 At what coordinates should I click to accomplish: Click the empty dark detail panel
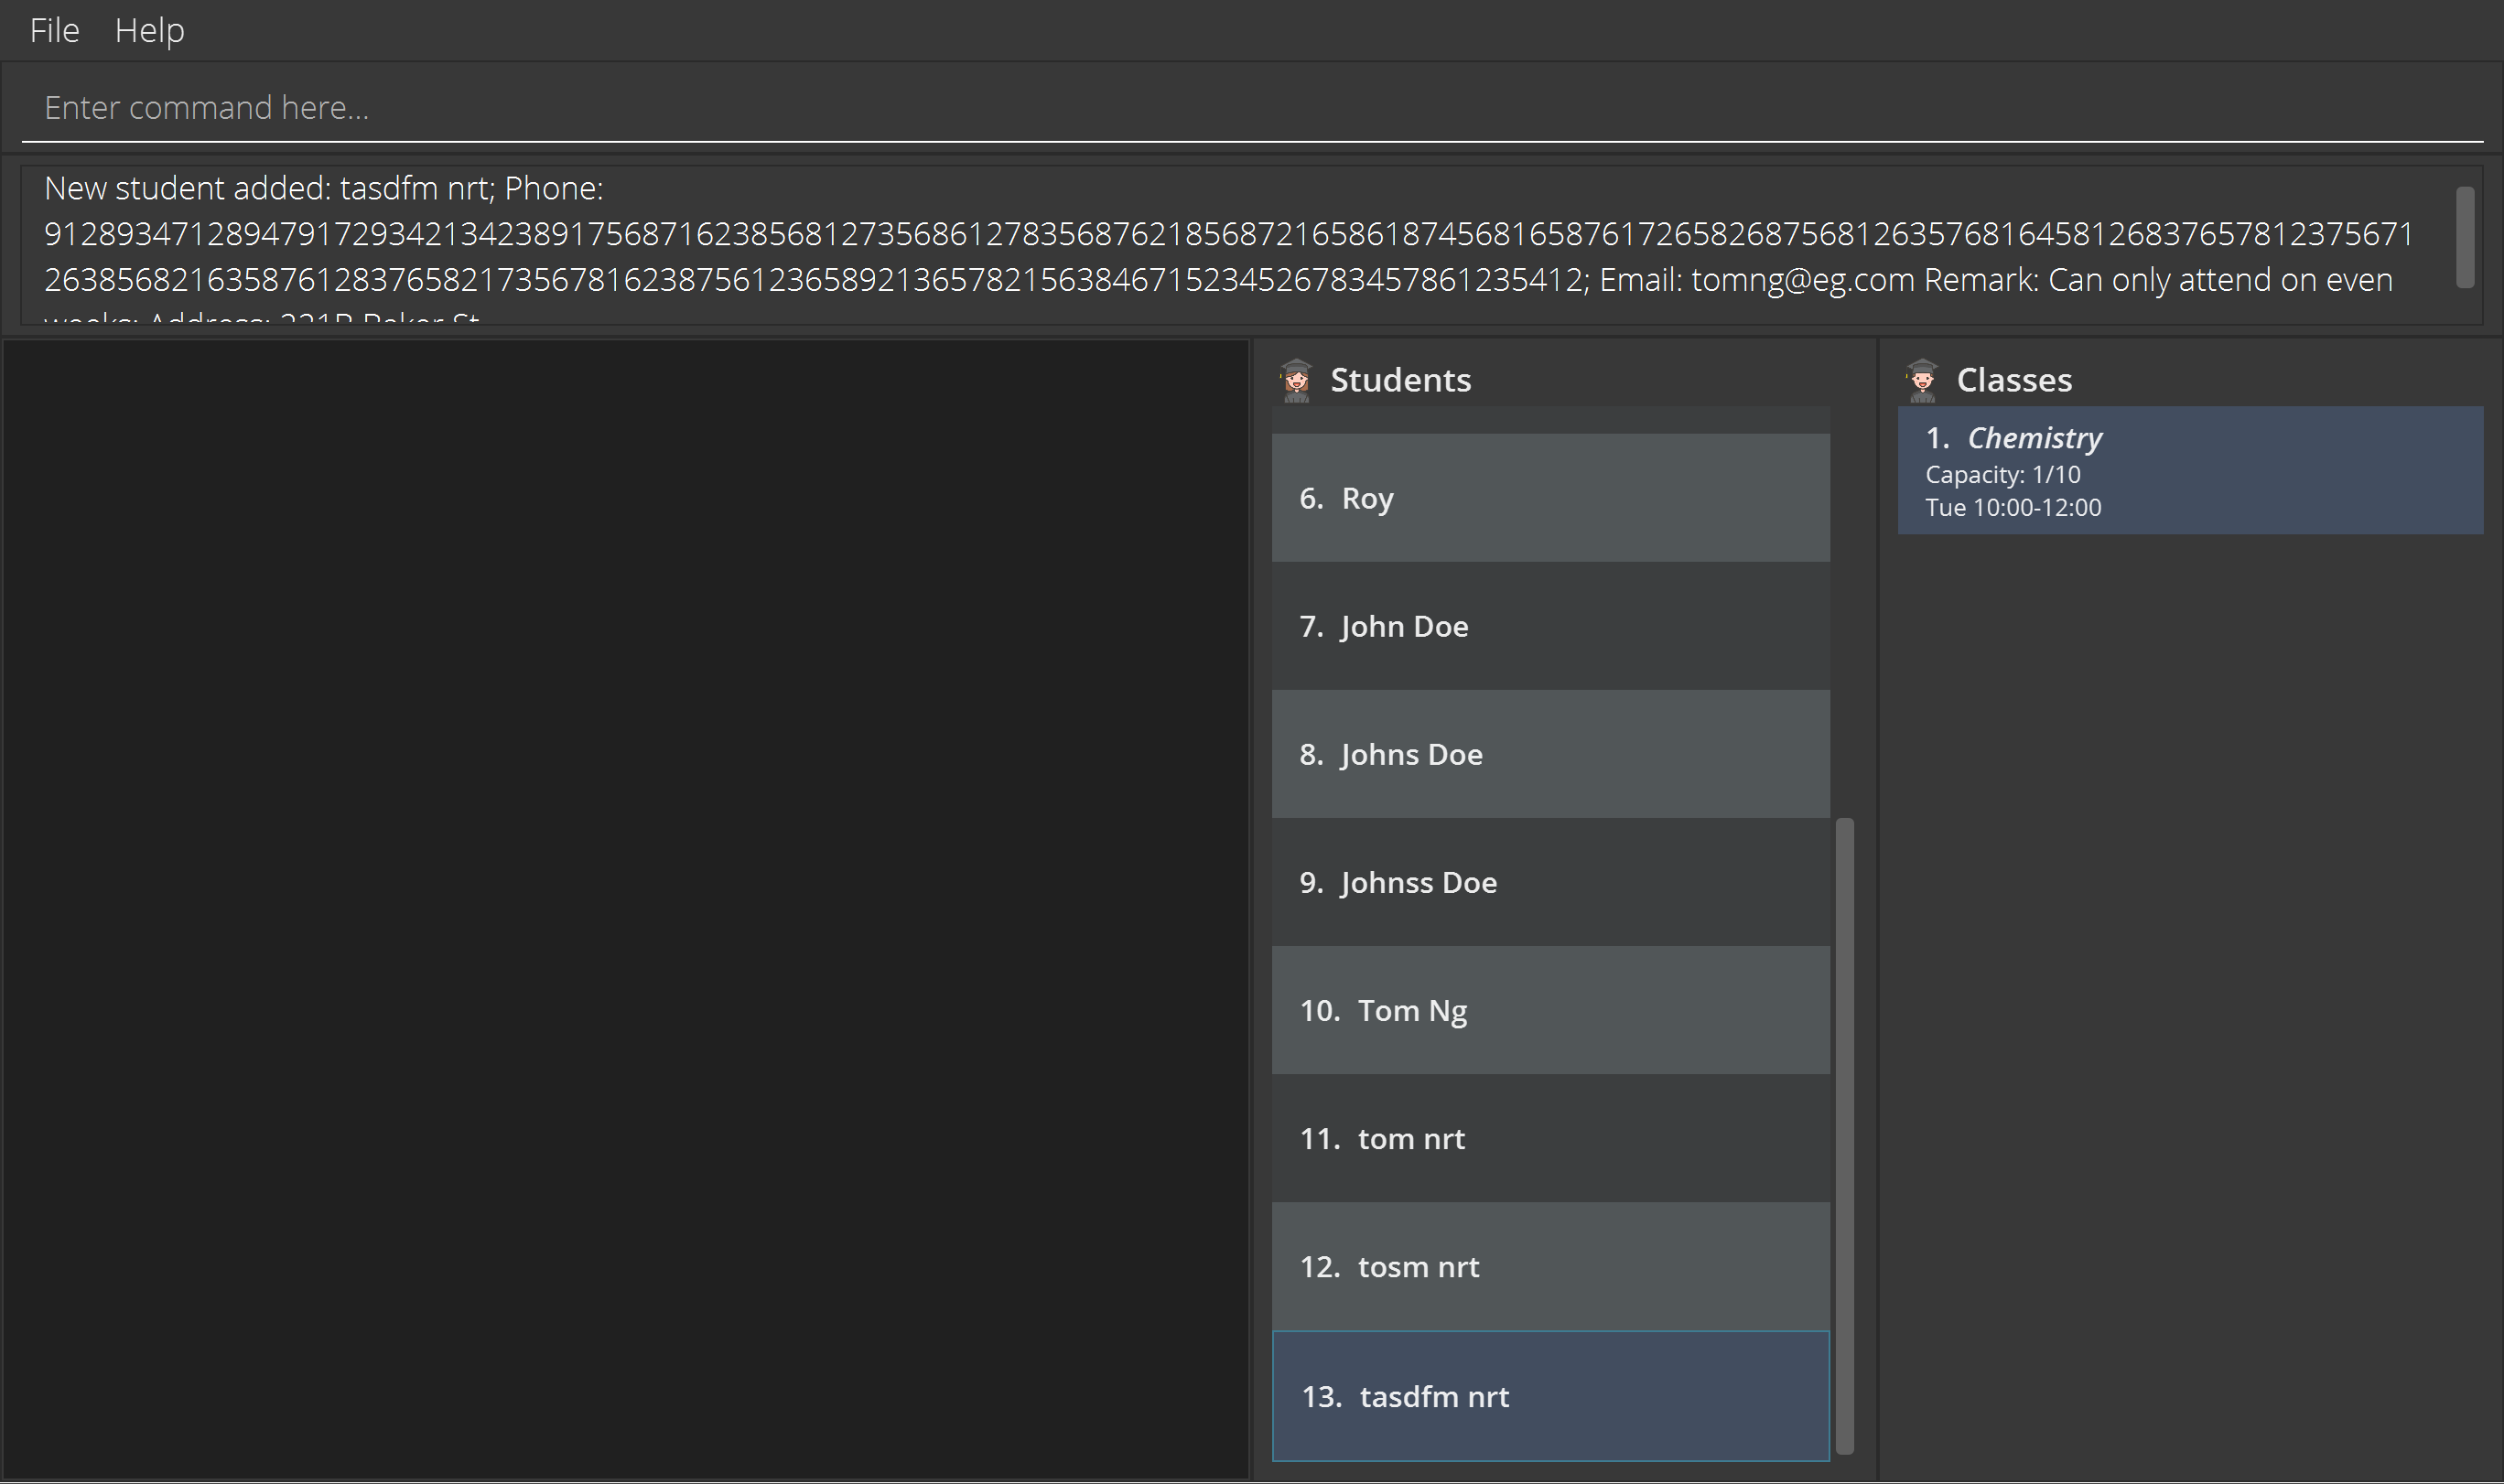(x=625, y=910)
